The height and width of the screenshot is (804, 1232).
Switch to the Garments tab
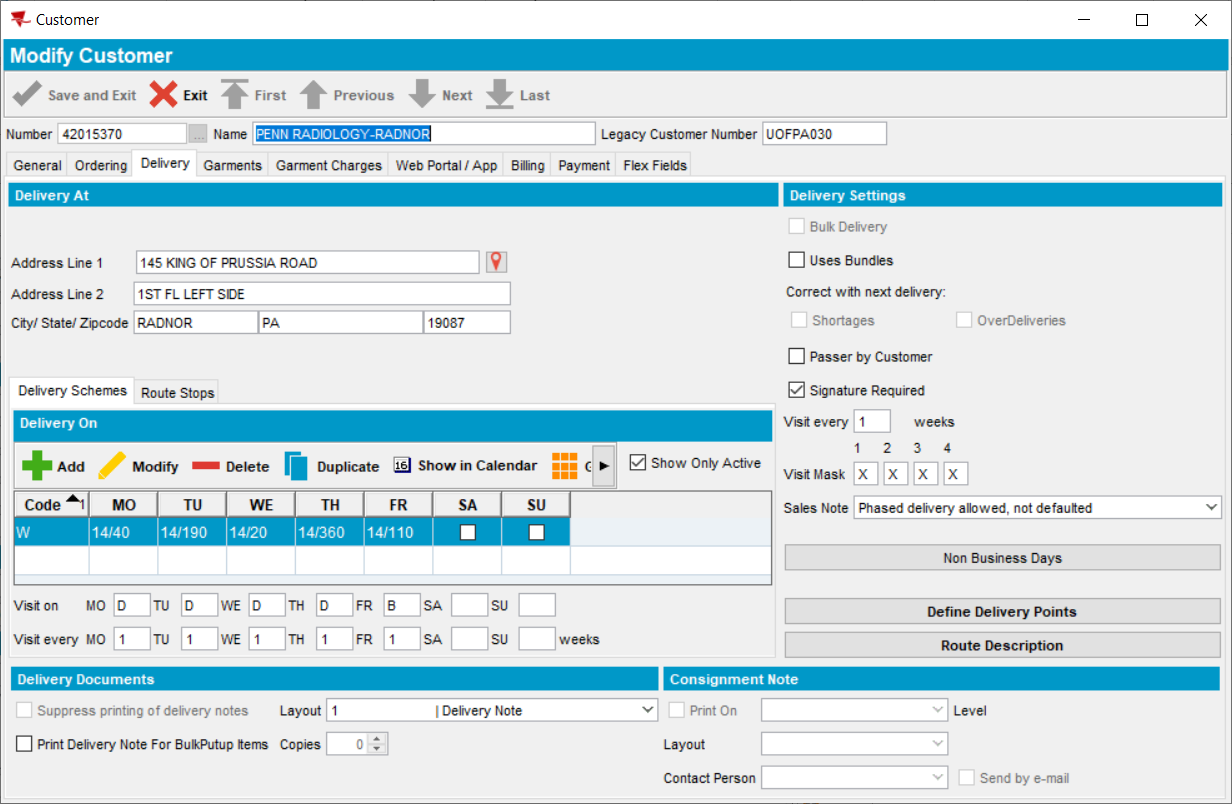pyautogui.click(x=232, y=165)
